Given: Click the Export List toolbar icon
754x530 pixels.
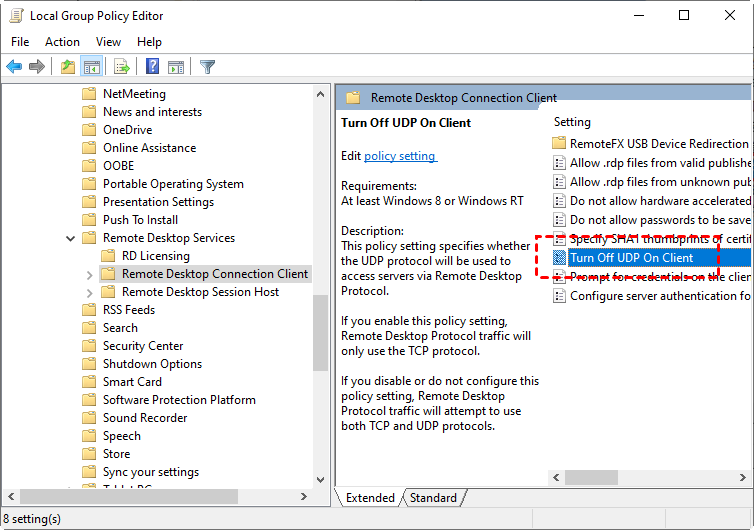Looking at the screenshot, I should (x=122, y=66).
